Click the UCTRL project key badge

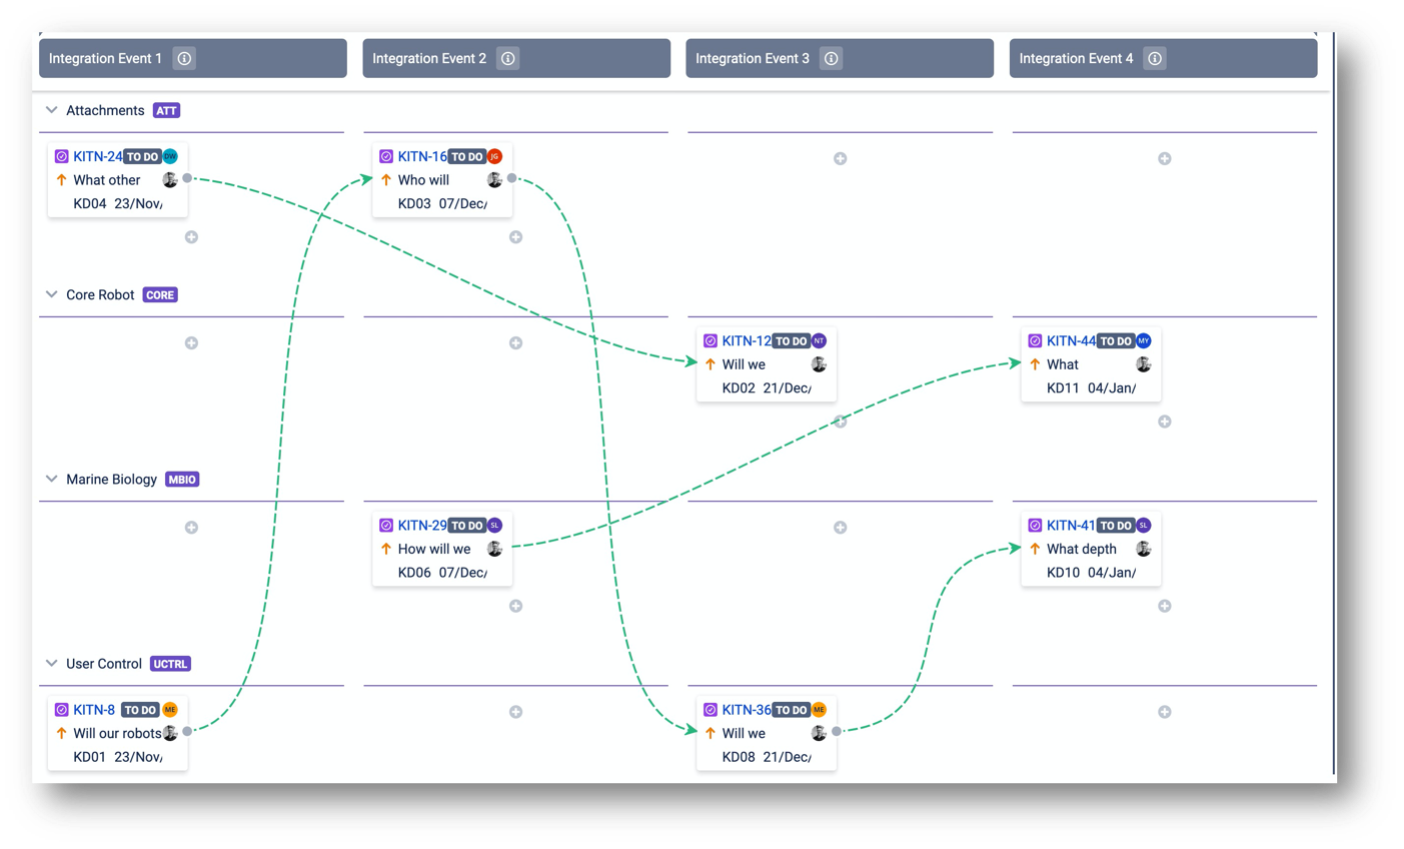[170, 663]
